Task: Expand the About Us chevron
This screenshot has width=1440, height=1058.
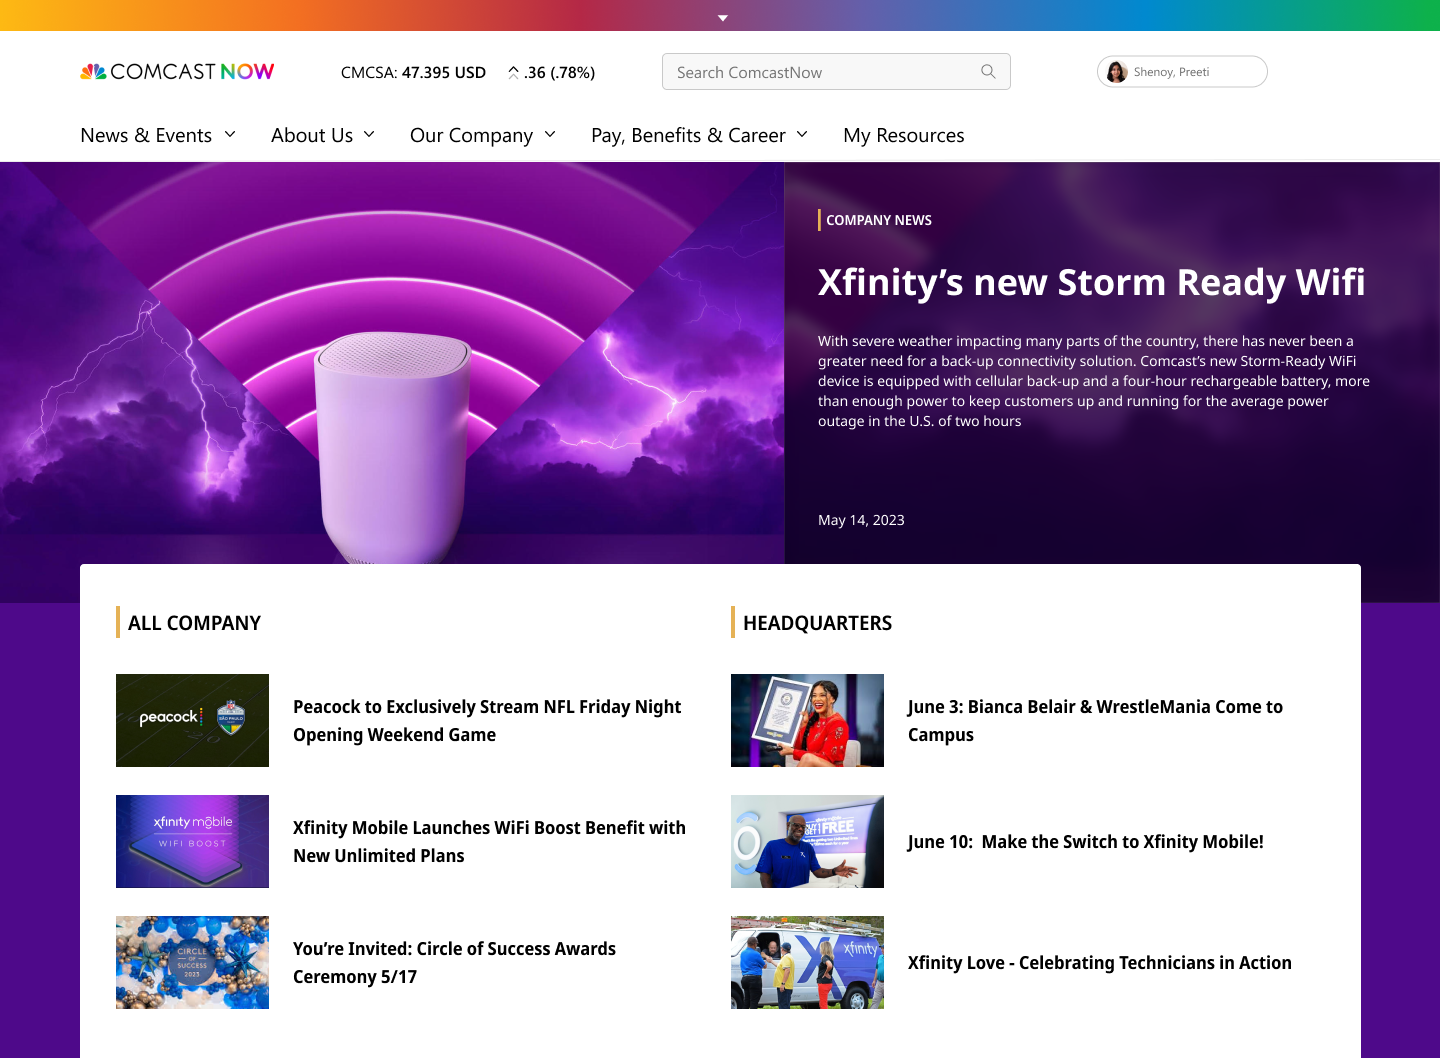Action: pos(369,134)
